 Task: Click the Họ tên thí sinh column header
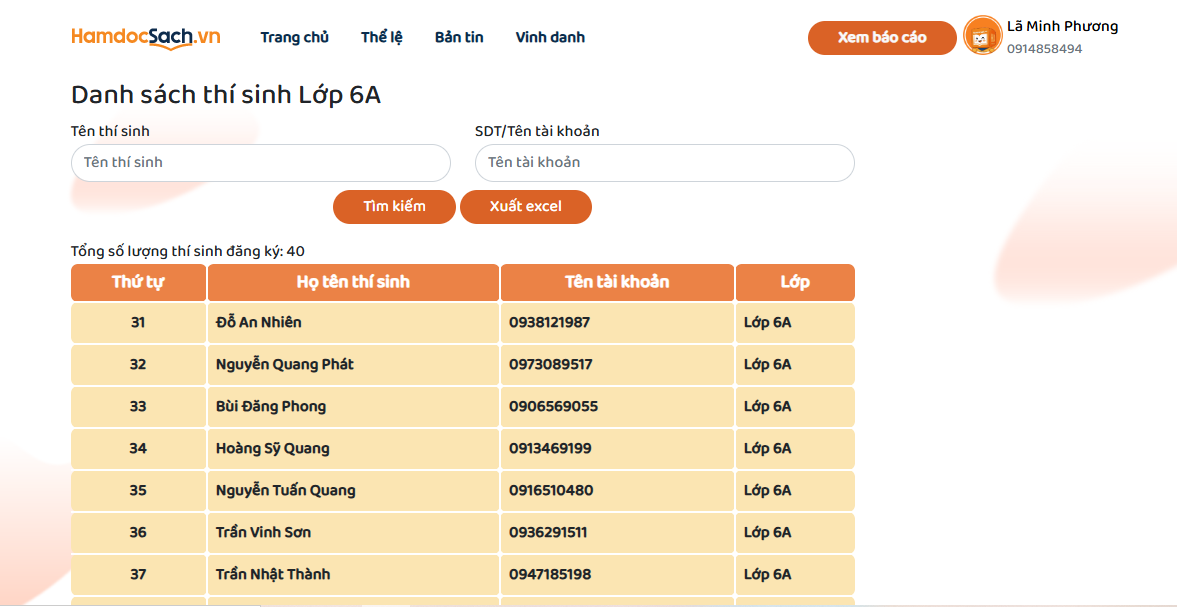pos(353,282)
